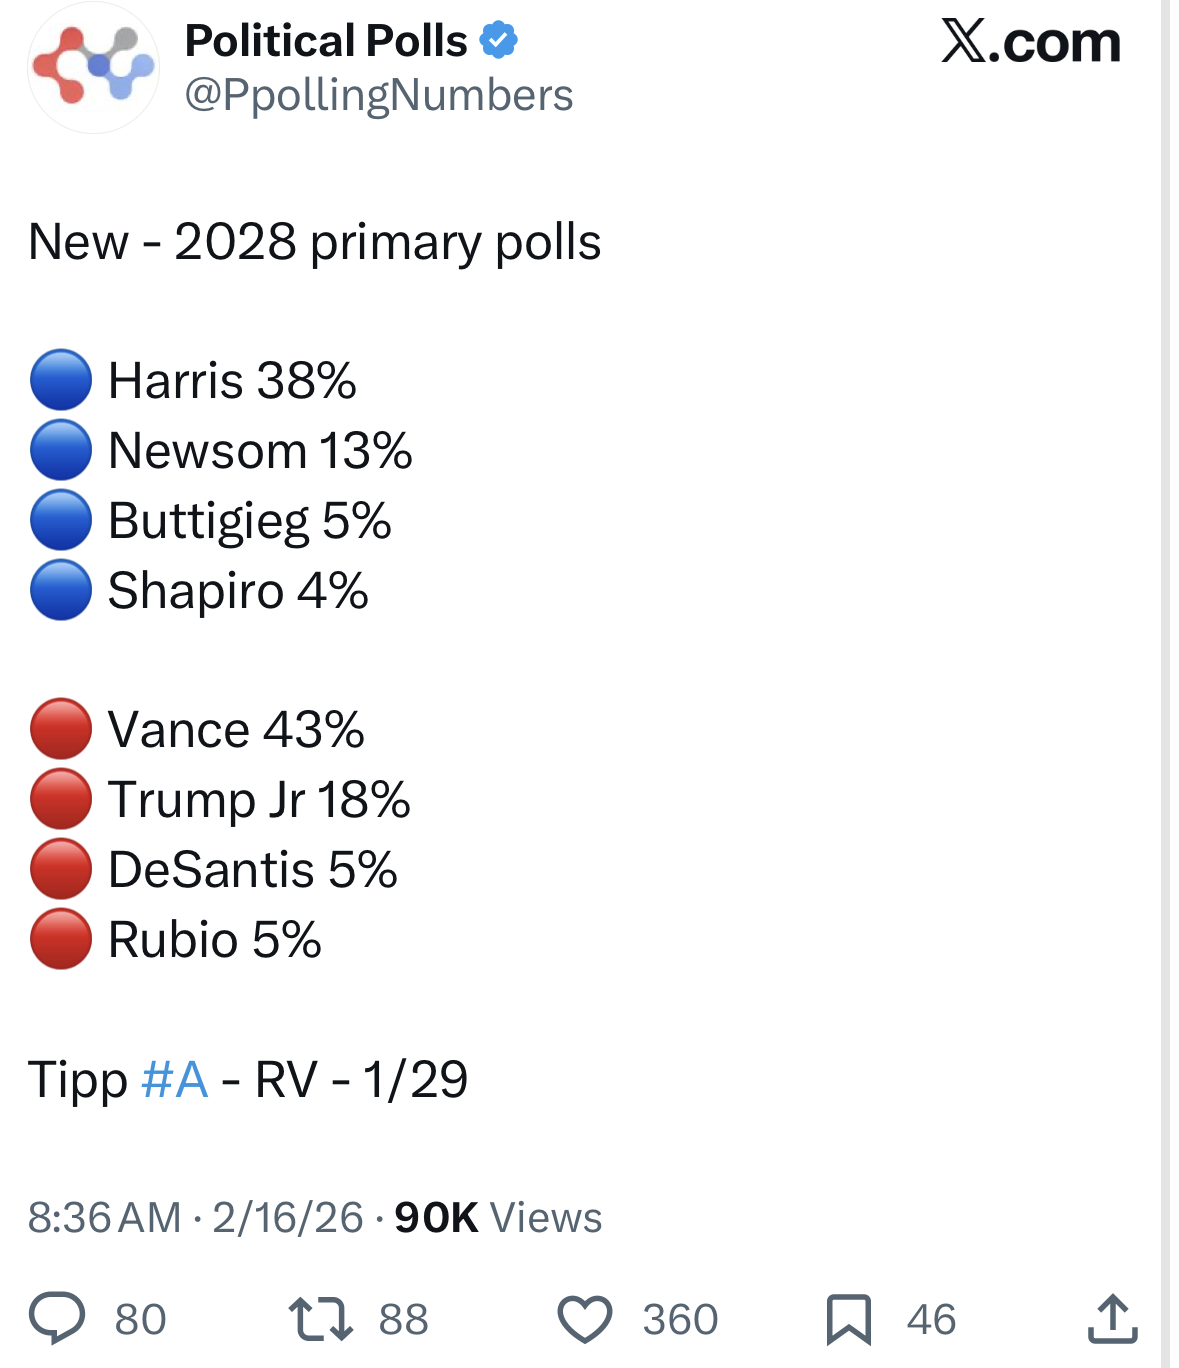Click the blue verified checkmark badge

tap(498, 41)
